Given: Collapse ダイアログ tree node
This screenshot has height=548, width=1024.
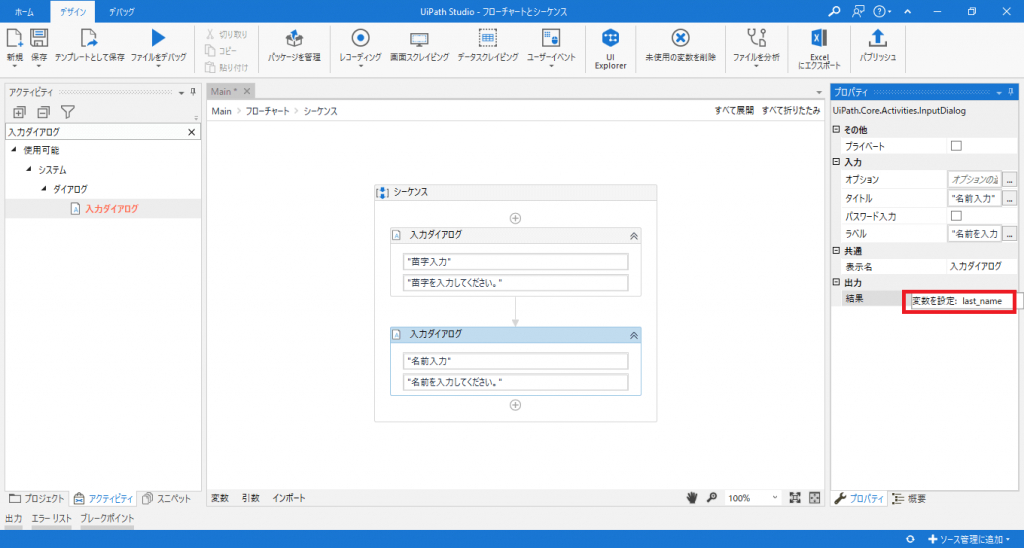Looking at the screenshot, I should [x=44, y=189].
